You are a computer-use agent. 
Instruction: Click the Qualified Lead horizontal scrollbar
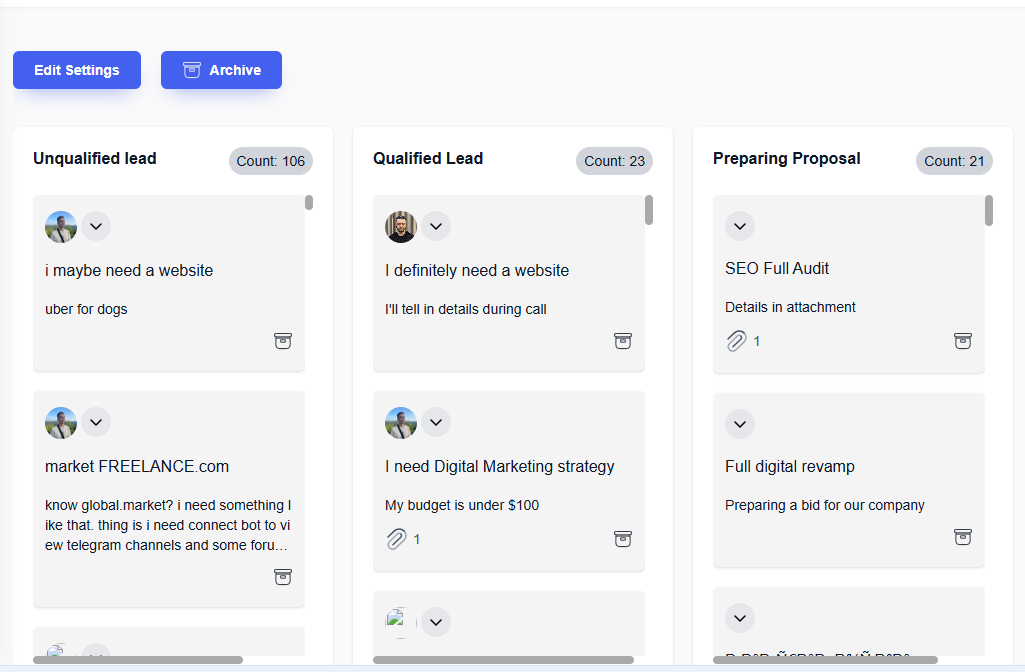point(503,660)
